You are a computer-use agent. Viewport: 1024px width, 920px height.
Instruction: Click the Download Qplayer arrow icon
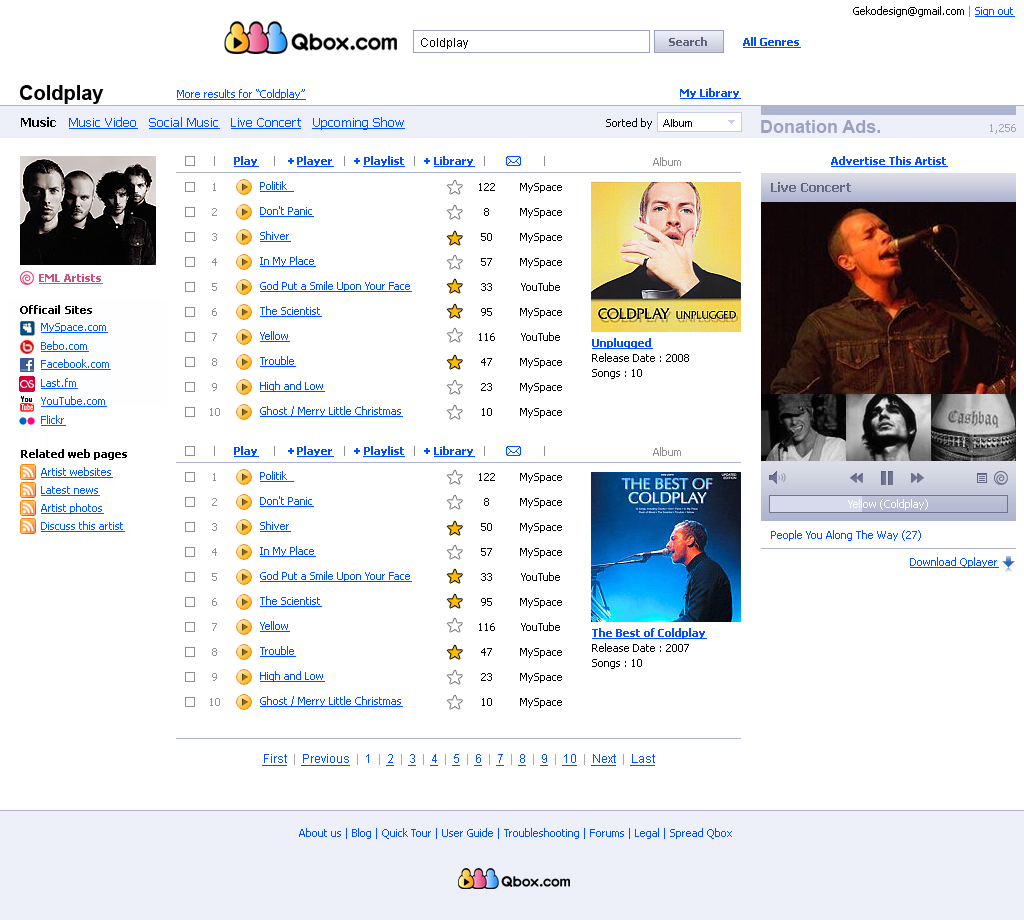tap(1008, 562)
